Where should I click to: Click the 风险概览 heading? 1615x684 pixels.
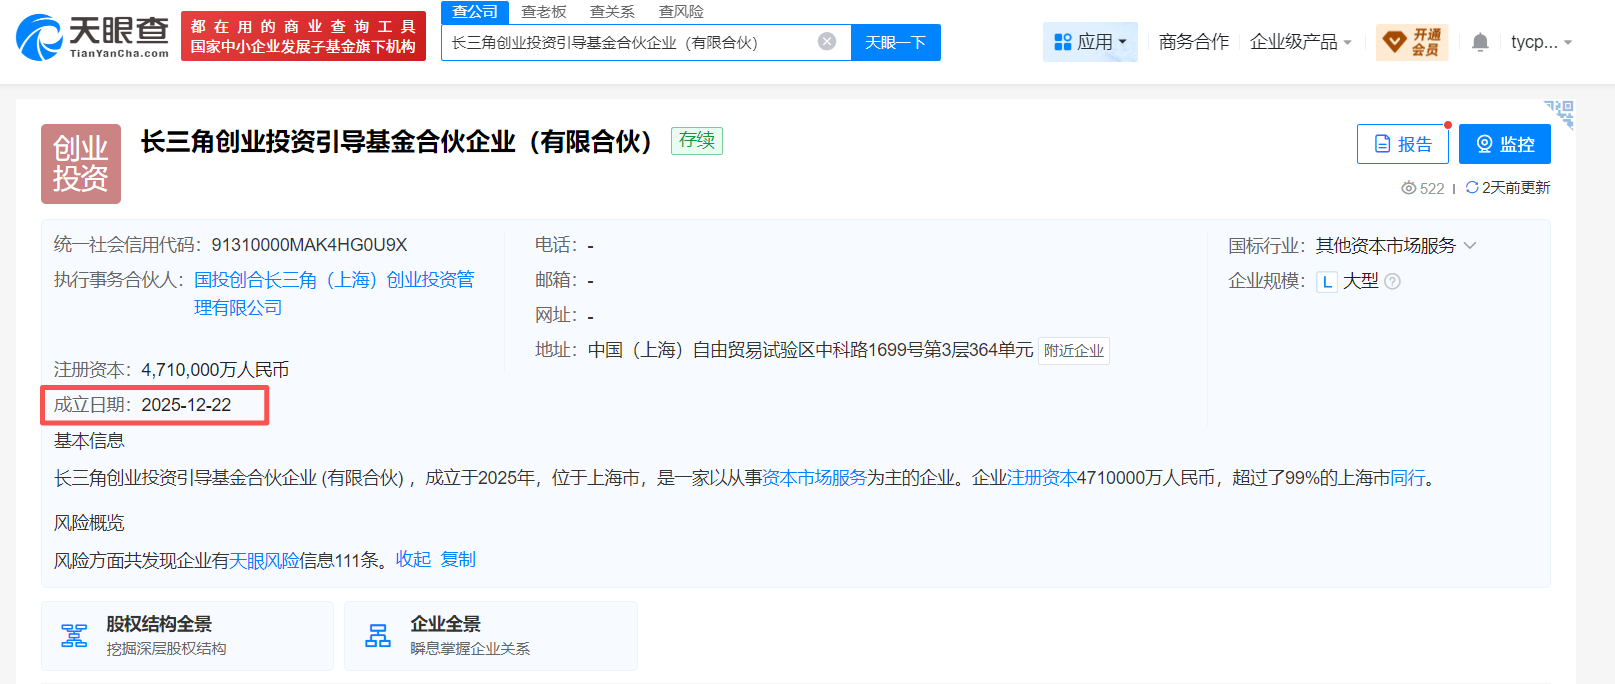point(89,523)
